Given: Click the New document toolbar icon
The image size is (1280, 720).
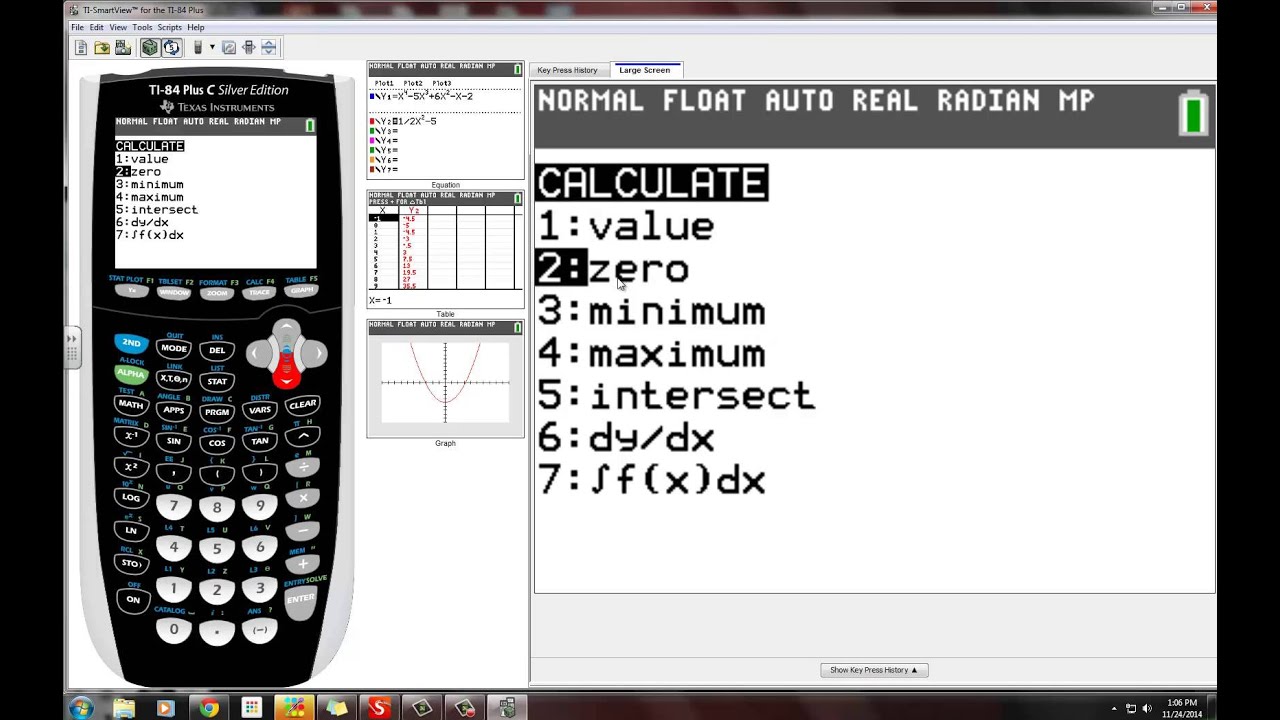Looking at the screenshot, I should click(x=82, y=47).
